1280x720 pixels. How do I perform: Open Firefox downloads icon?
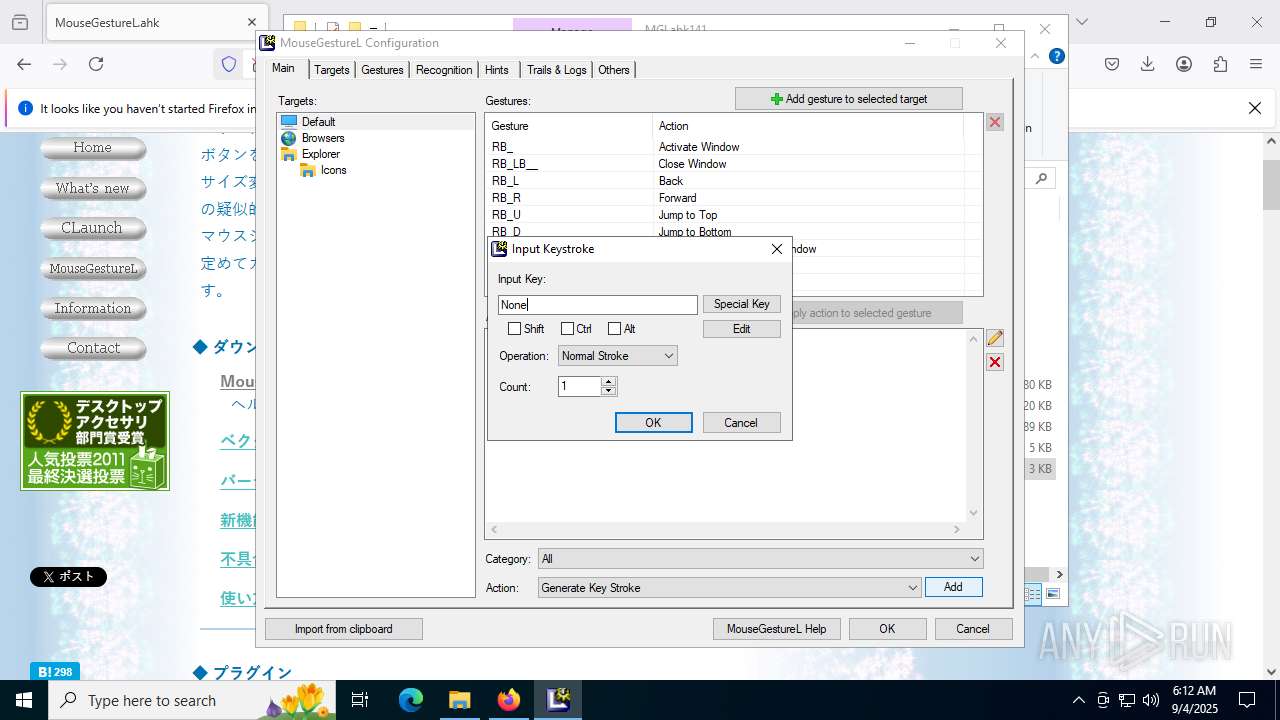[1148, 64]
